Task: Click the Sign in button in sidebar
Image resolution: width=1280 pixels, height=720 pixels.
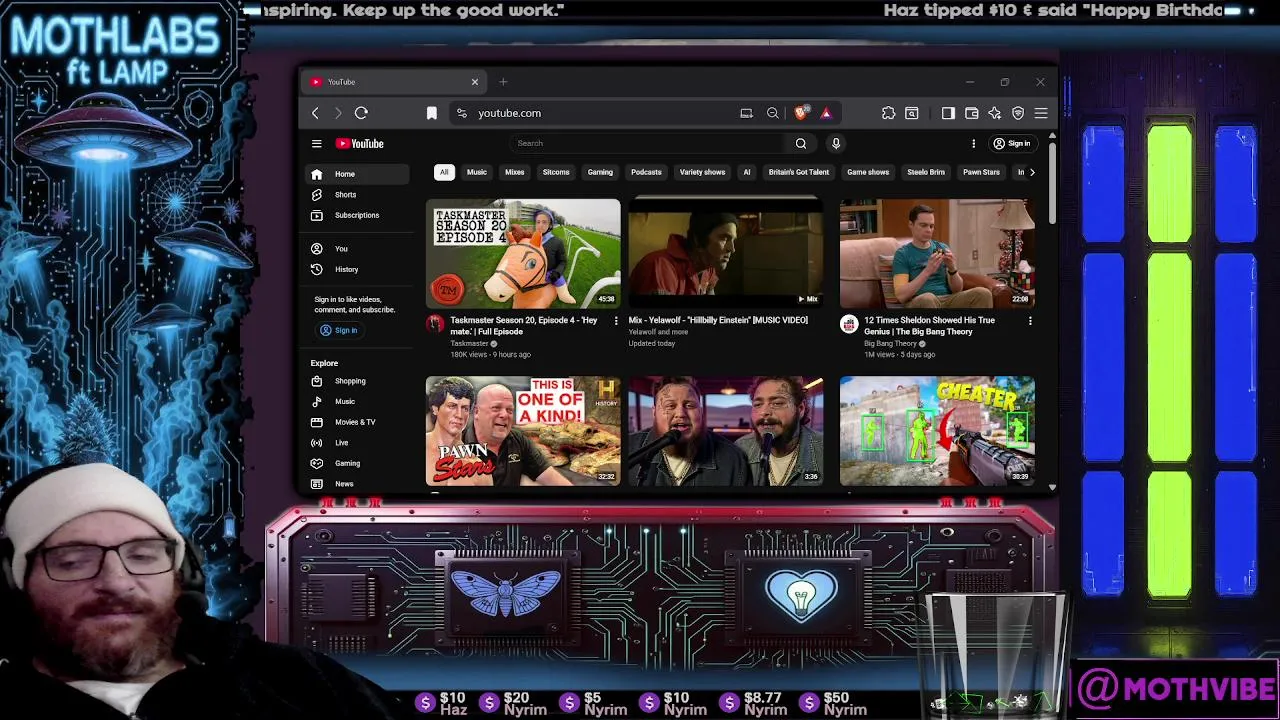Action: [x=338, y=330]
